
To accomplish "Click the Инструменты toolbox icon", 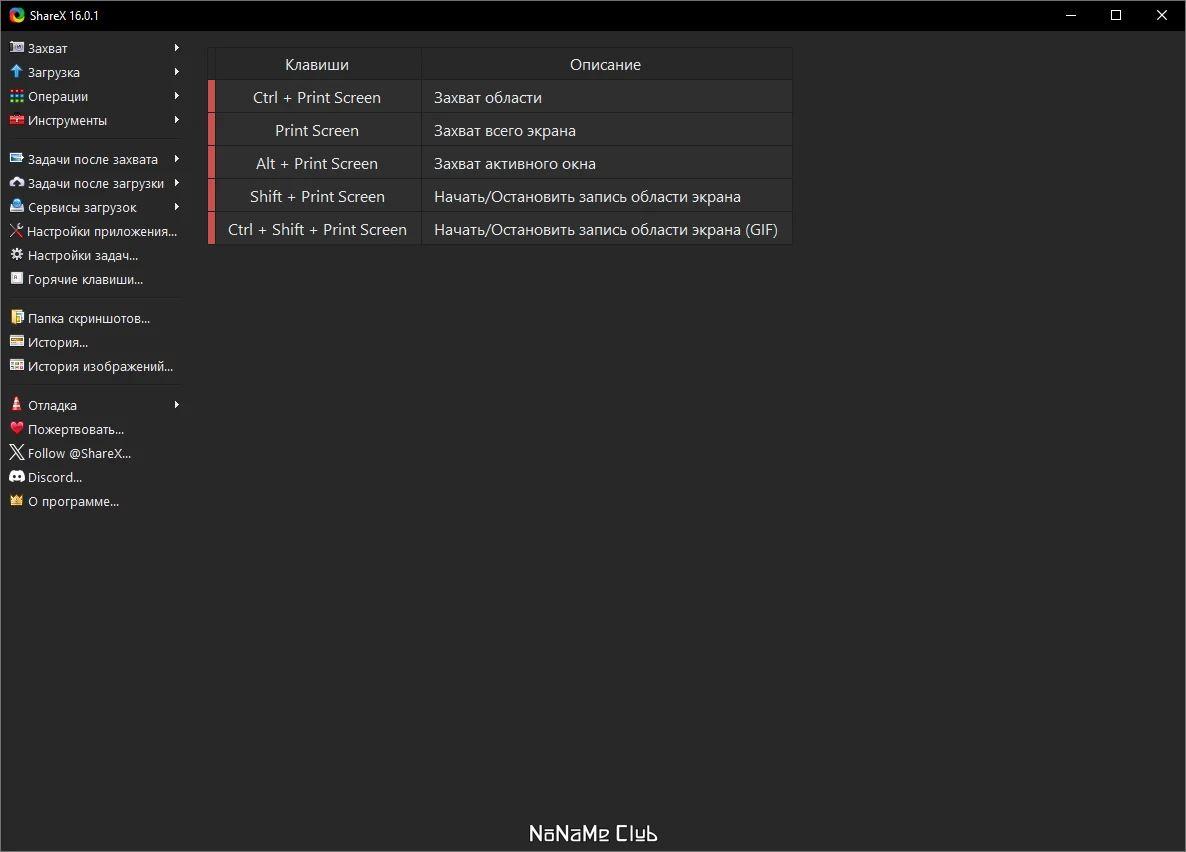I will point(17,120).
